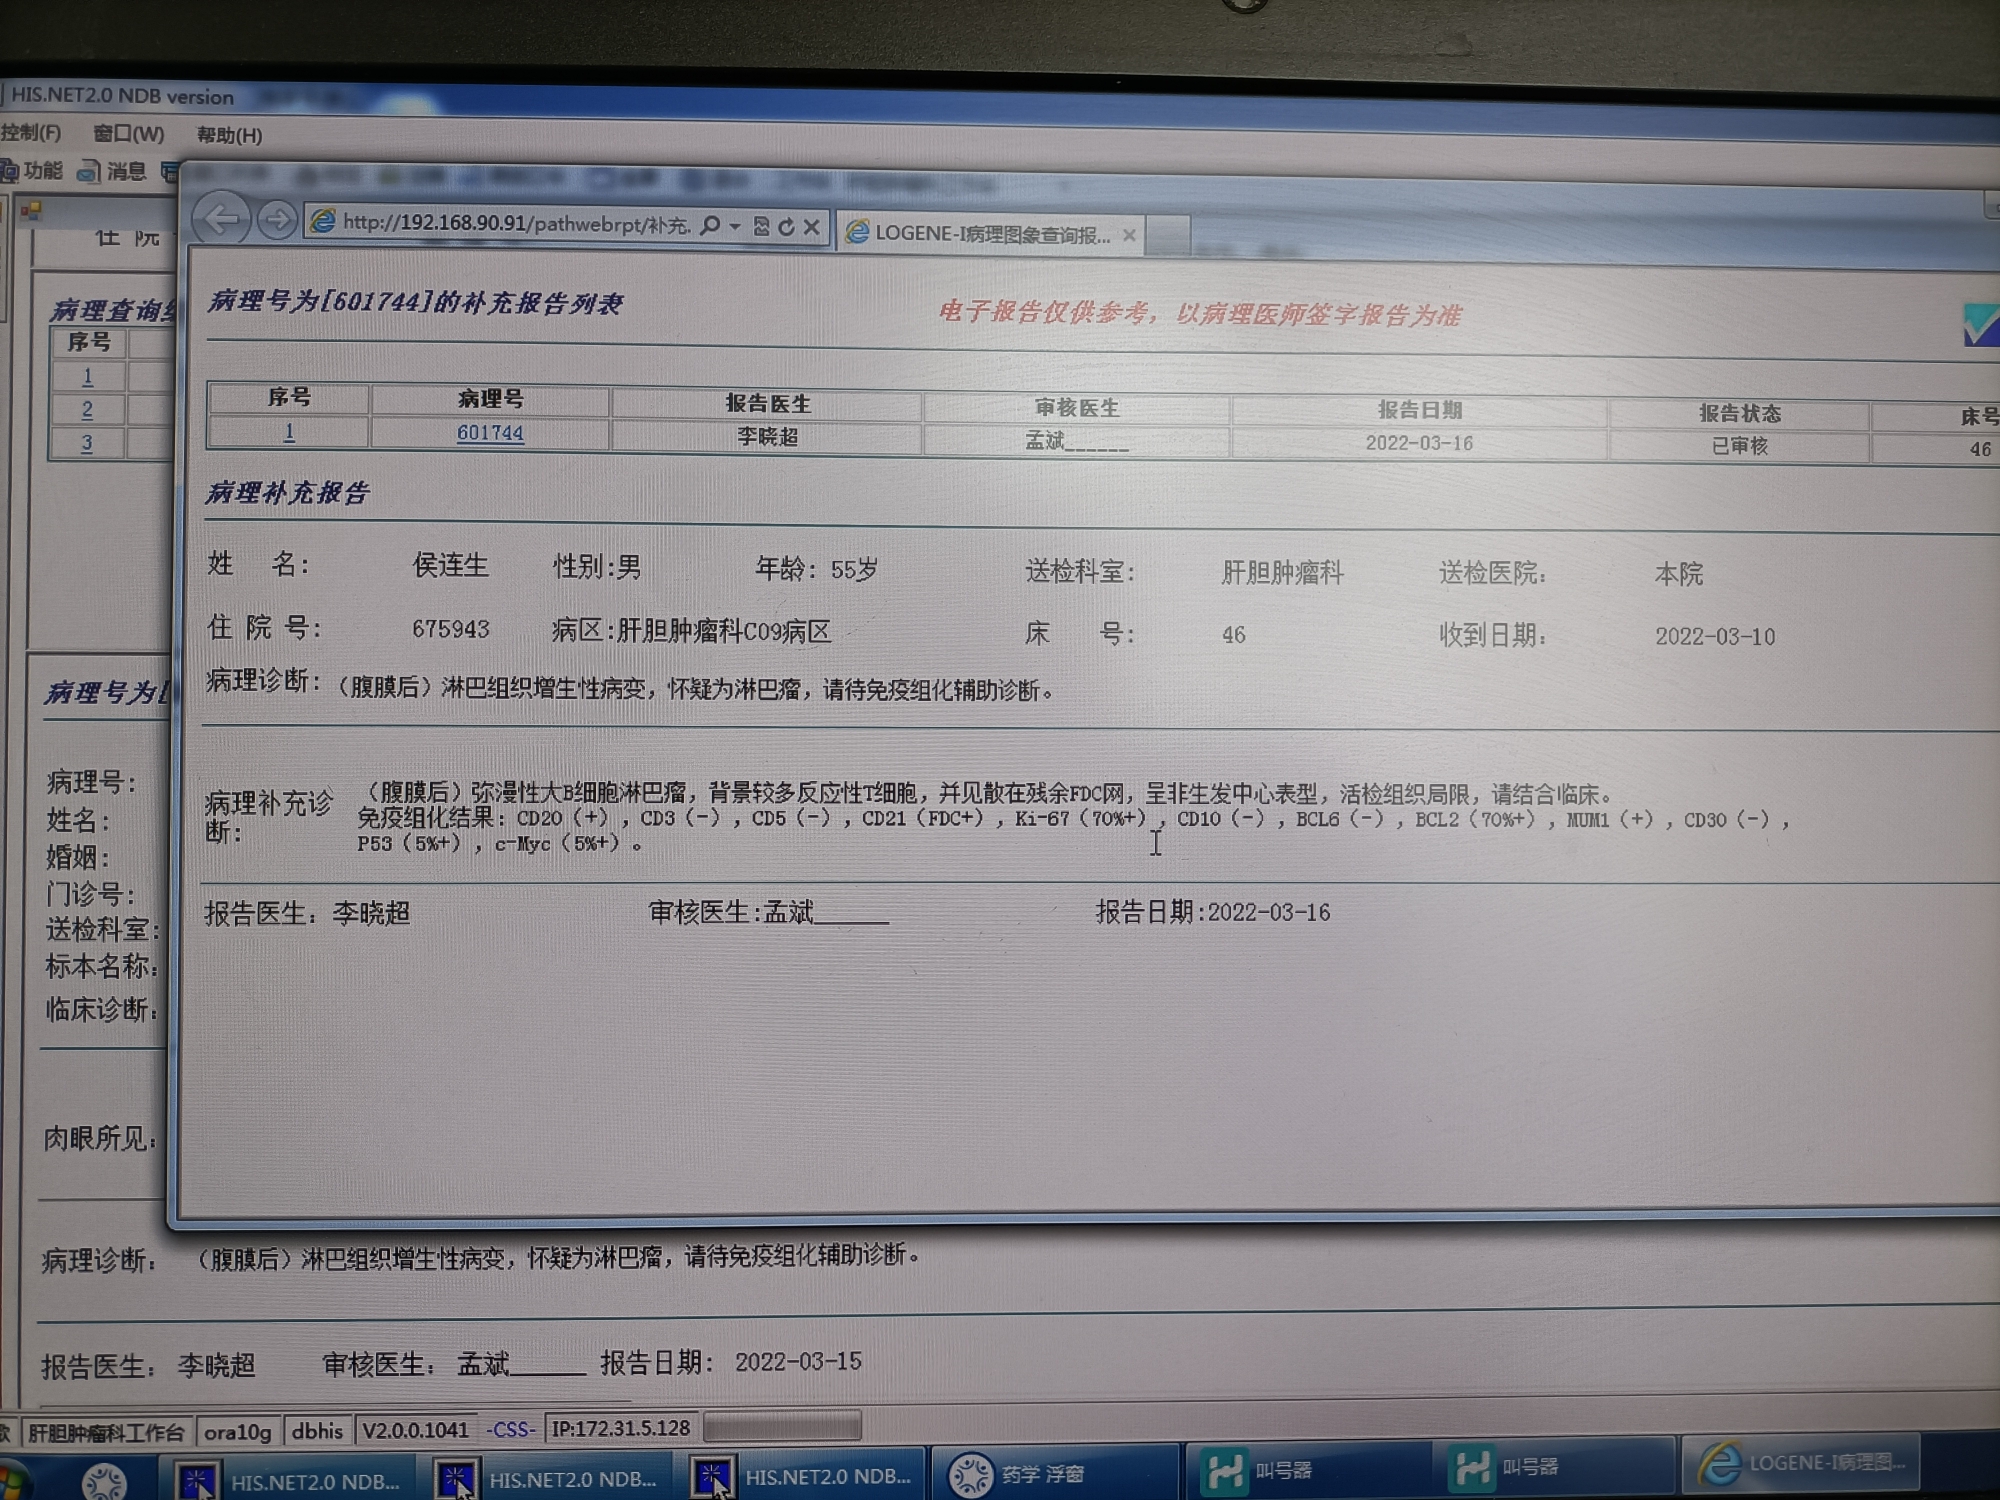Image resolution: width=2000 pixels, height=1500 pixels.
Task: Refresh the pathology report page
Action: click(786, 227)
